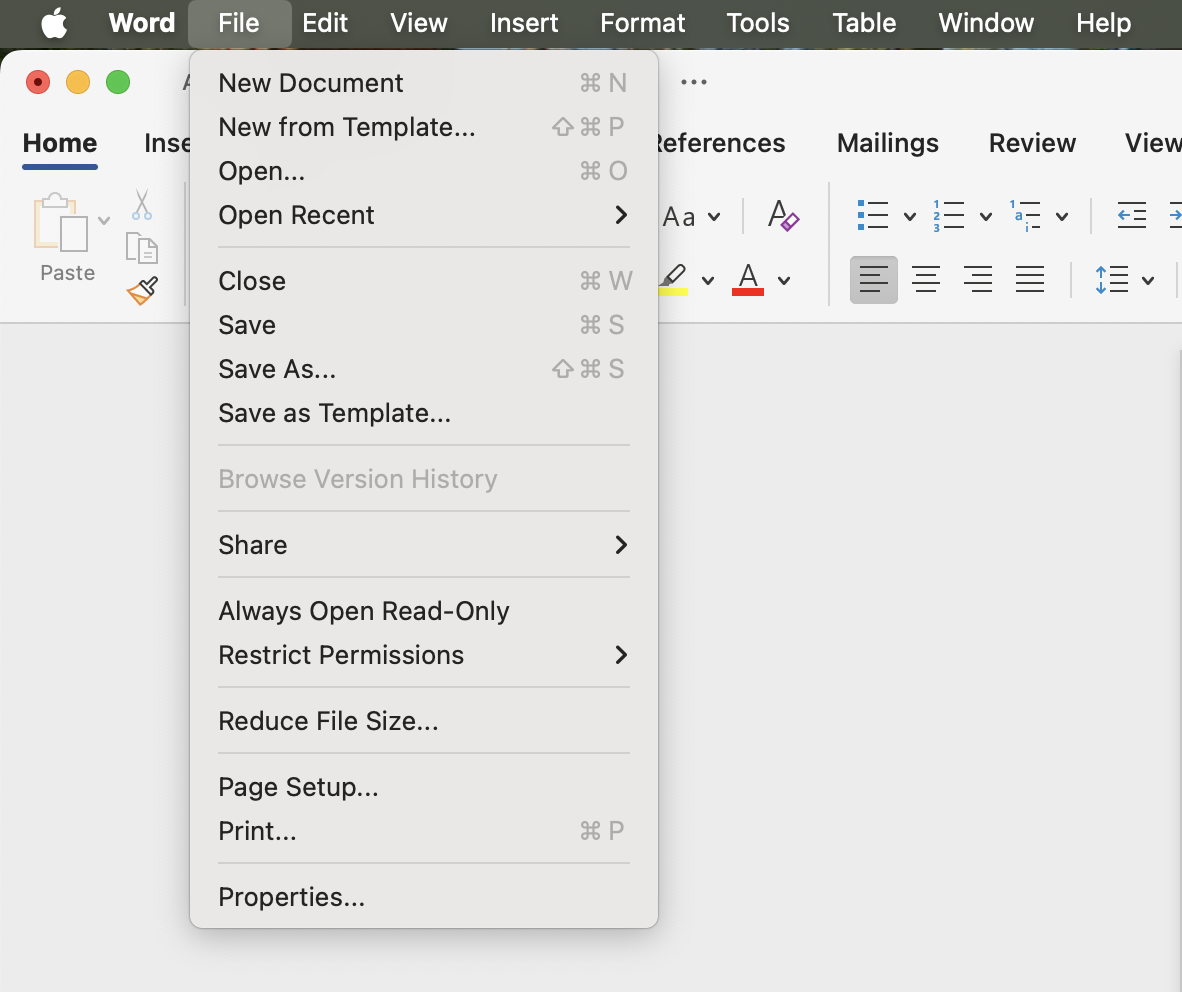Viewport: 1182px width, 992px height.
Task: Choose Open... in the File menu
Action: click(424, 171)
